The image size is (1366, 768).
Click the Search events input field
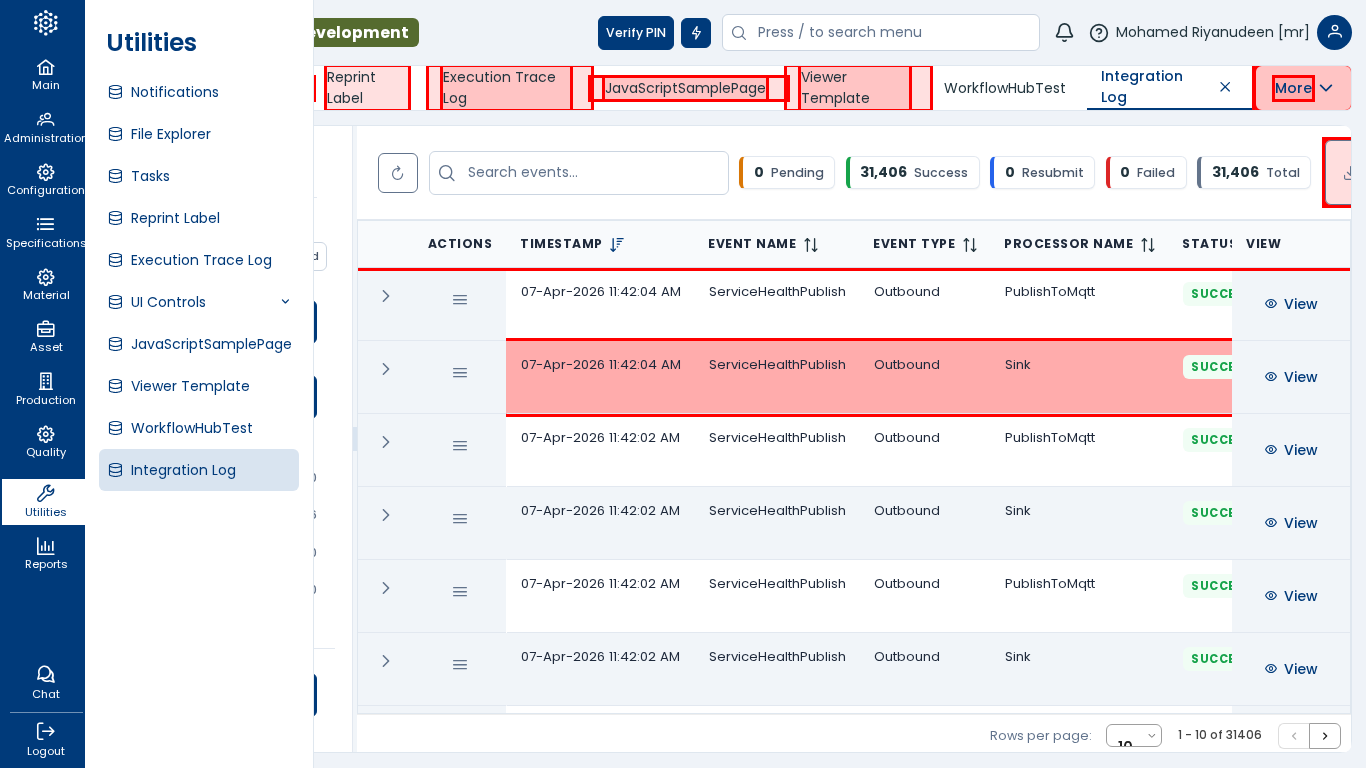pos(590,173)
